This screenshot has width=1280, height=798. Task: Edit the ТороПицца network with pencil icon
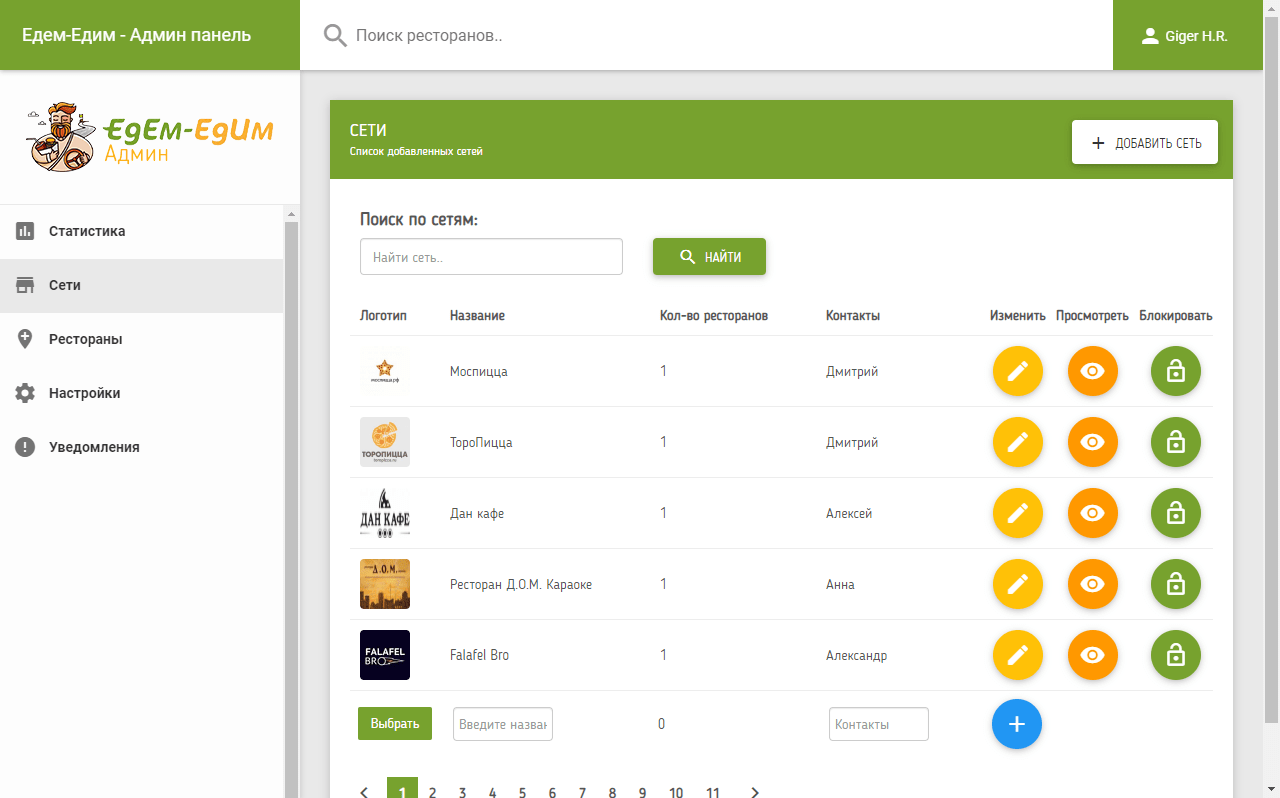1018,442
